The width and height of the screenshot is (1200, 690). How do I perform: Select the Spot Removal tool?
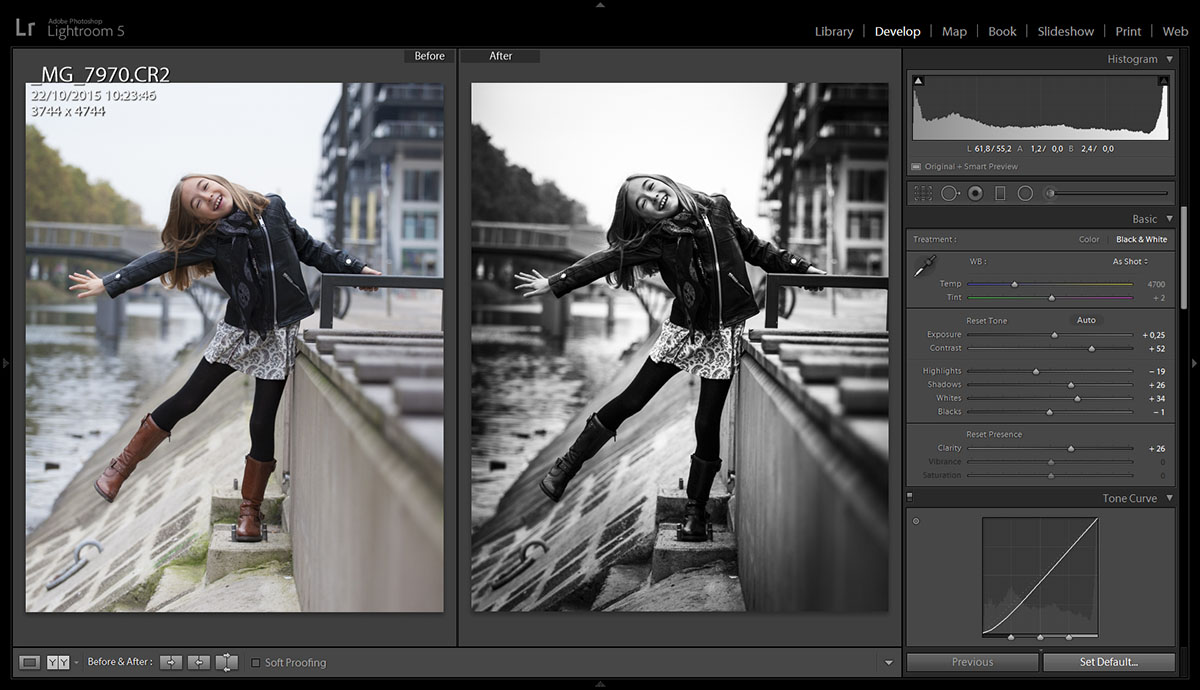click(x=949, y=192)
